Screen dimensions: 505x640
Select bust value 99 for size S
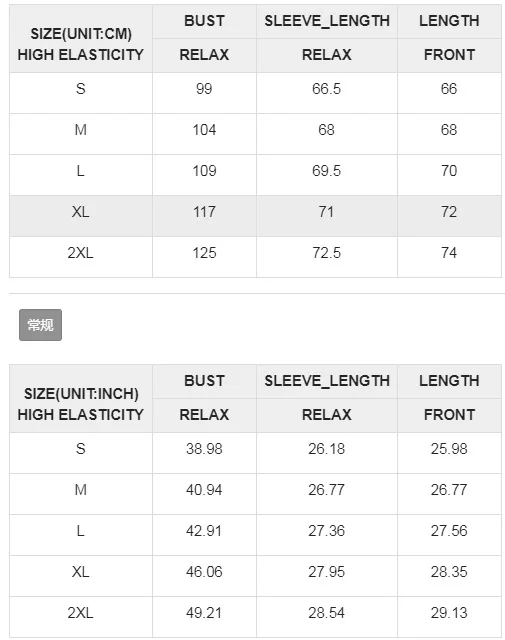204,89
